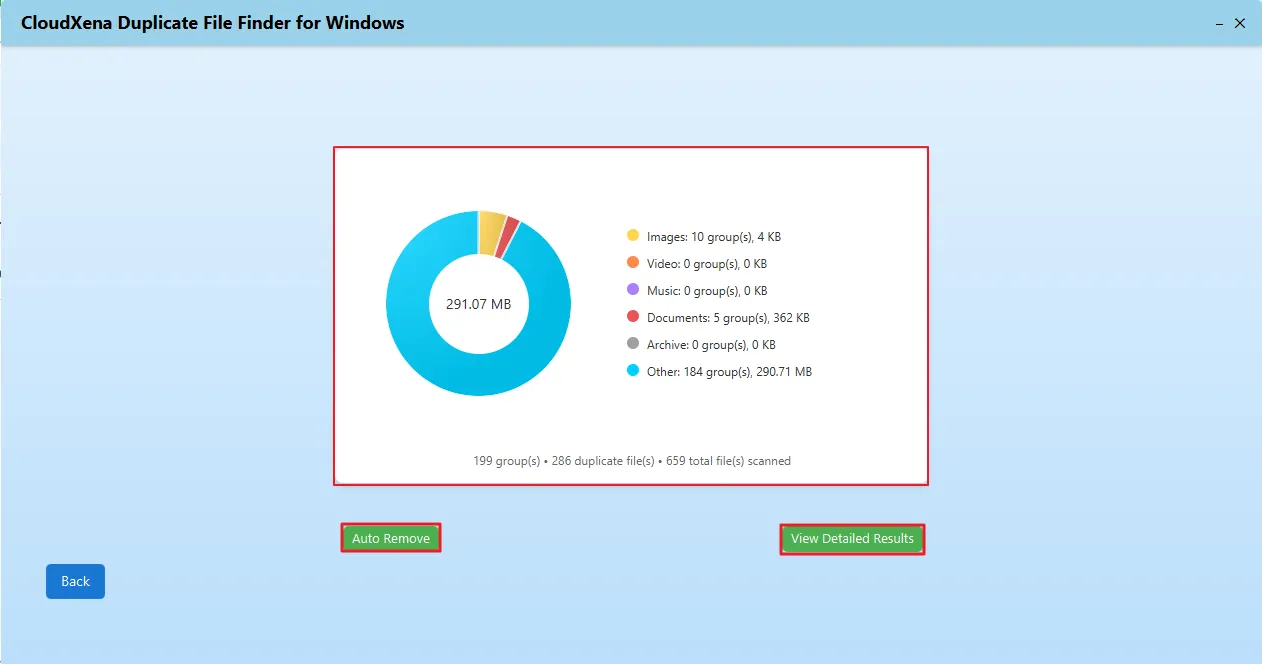The image size is (1262, 664).
Task: Click the 291.07 MB total in the chart center
Action: 478,304
